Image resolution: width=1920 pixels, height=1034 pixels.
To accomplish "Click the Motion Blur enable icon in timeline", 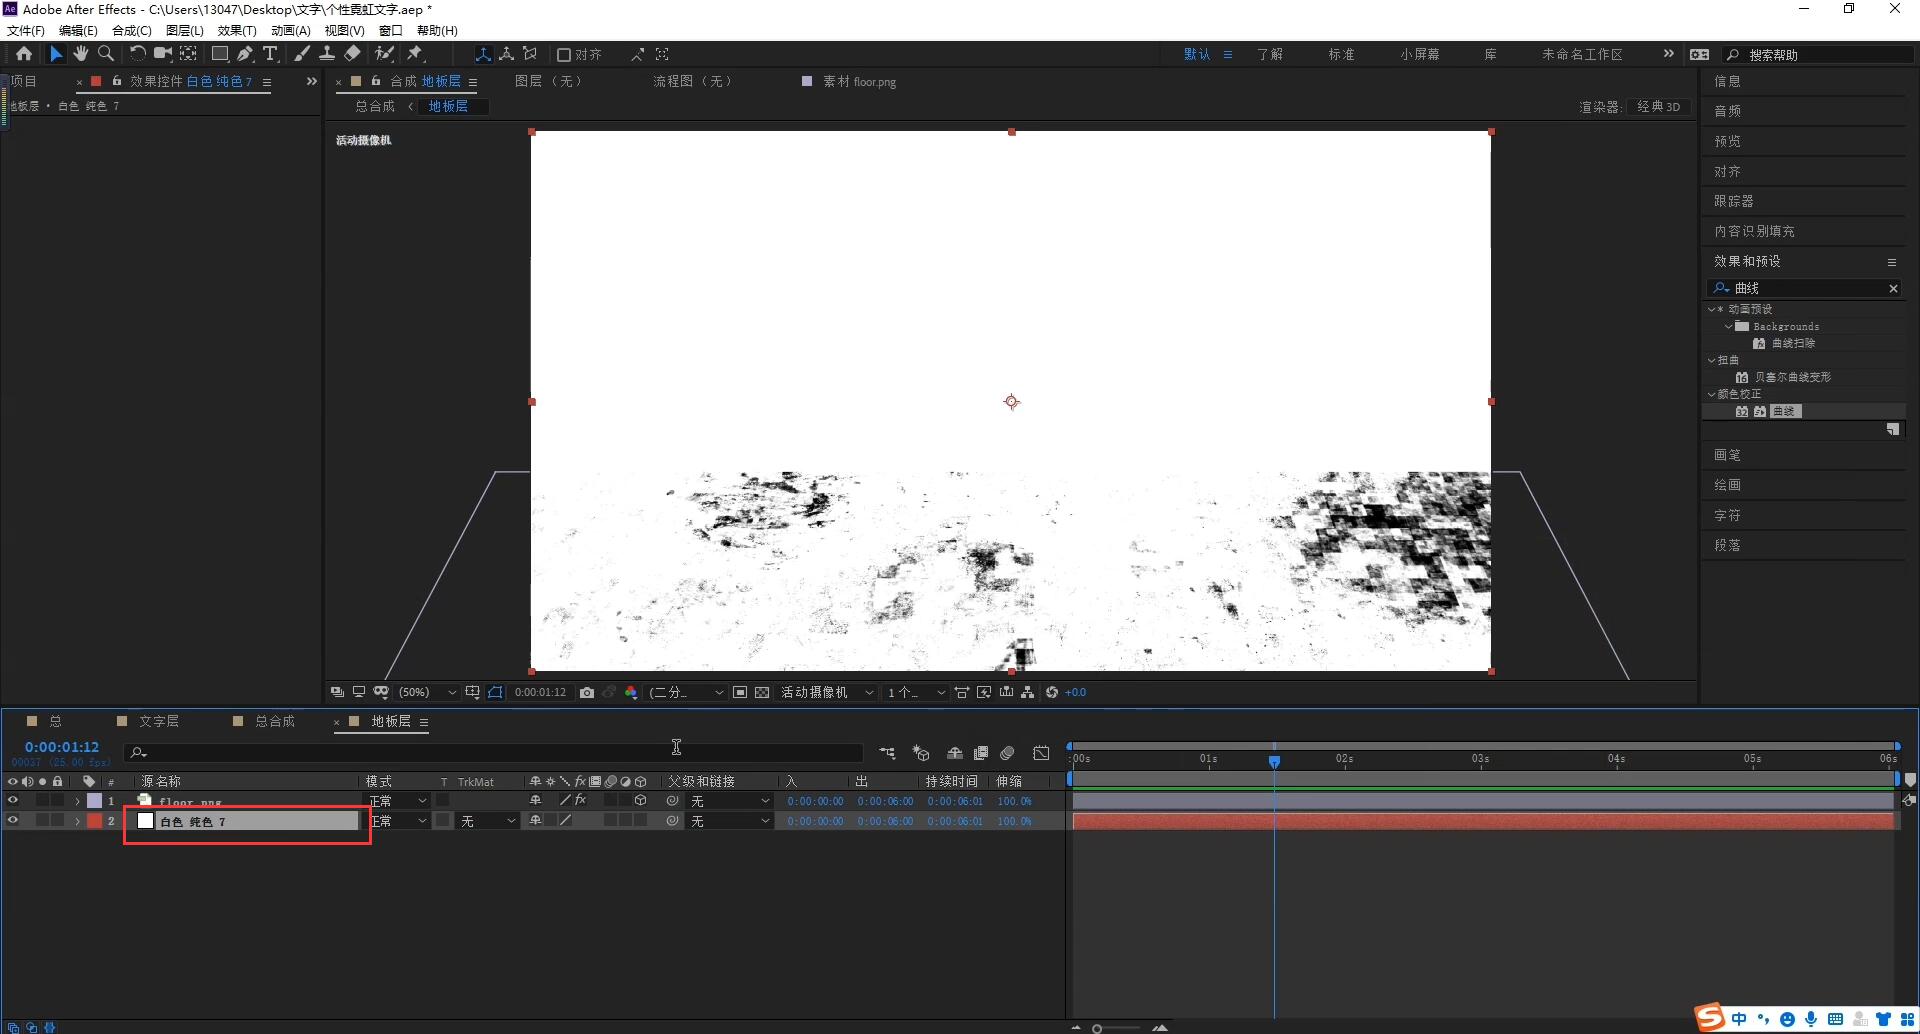I will coord(1008,753).
